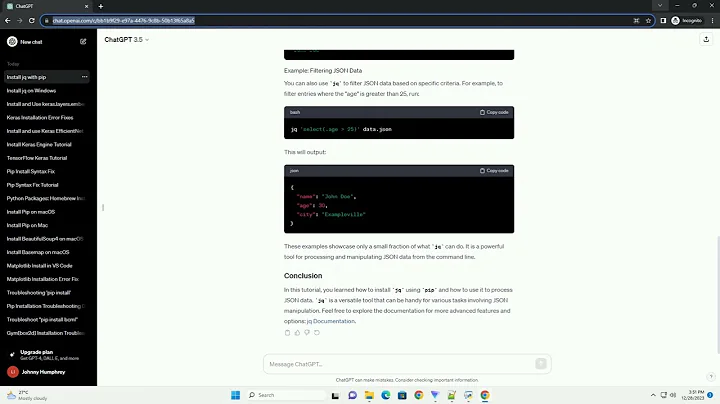Click the New chat button

click(x=47, y=42)
